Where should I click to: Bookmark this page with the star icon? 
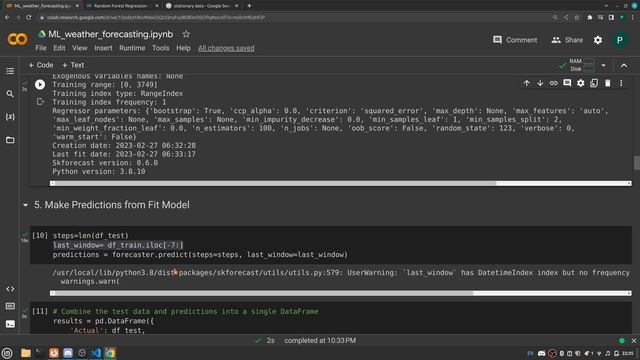click(576, 18)
